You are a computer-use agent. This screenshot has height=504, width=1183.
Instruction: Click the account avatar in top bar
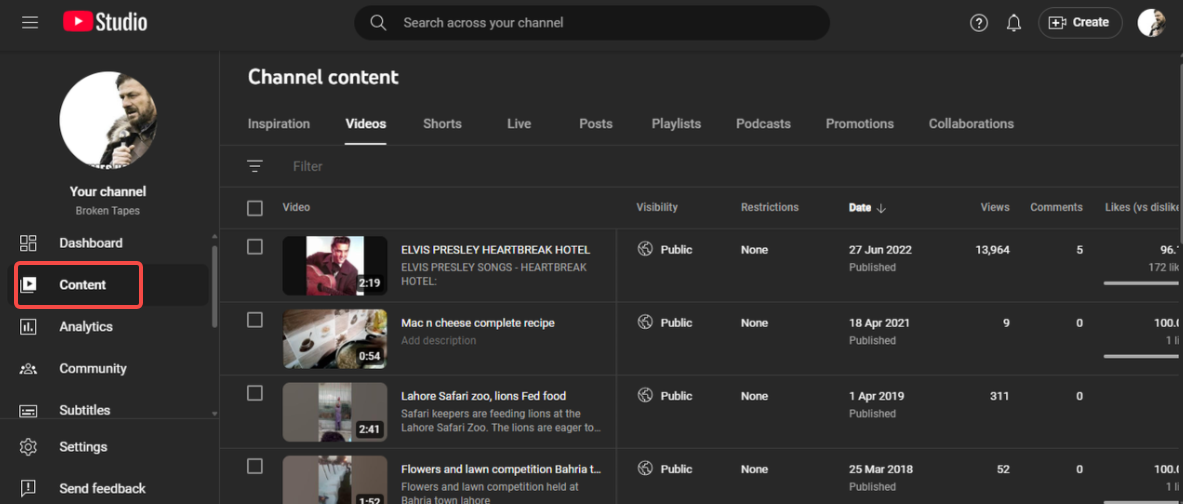coord(1151,23)
